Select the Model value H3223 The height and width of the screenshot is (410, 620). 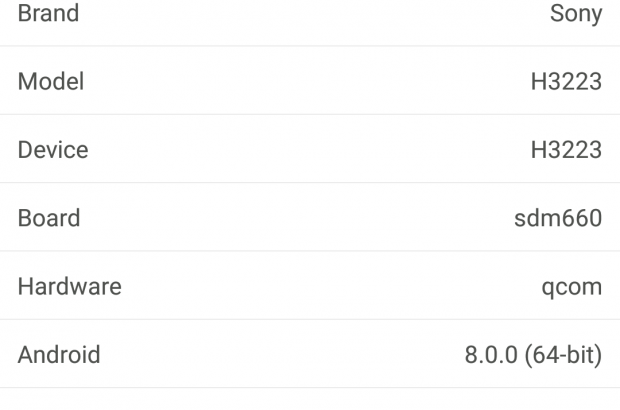click(566, 82)
